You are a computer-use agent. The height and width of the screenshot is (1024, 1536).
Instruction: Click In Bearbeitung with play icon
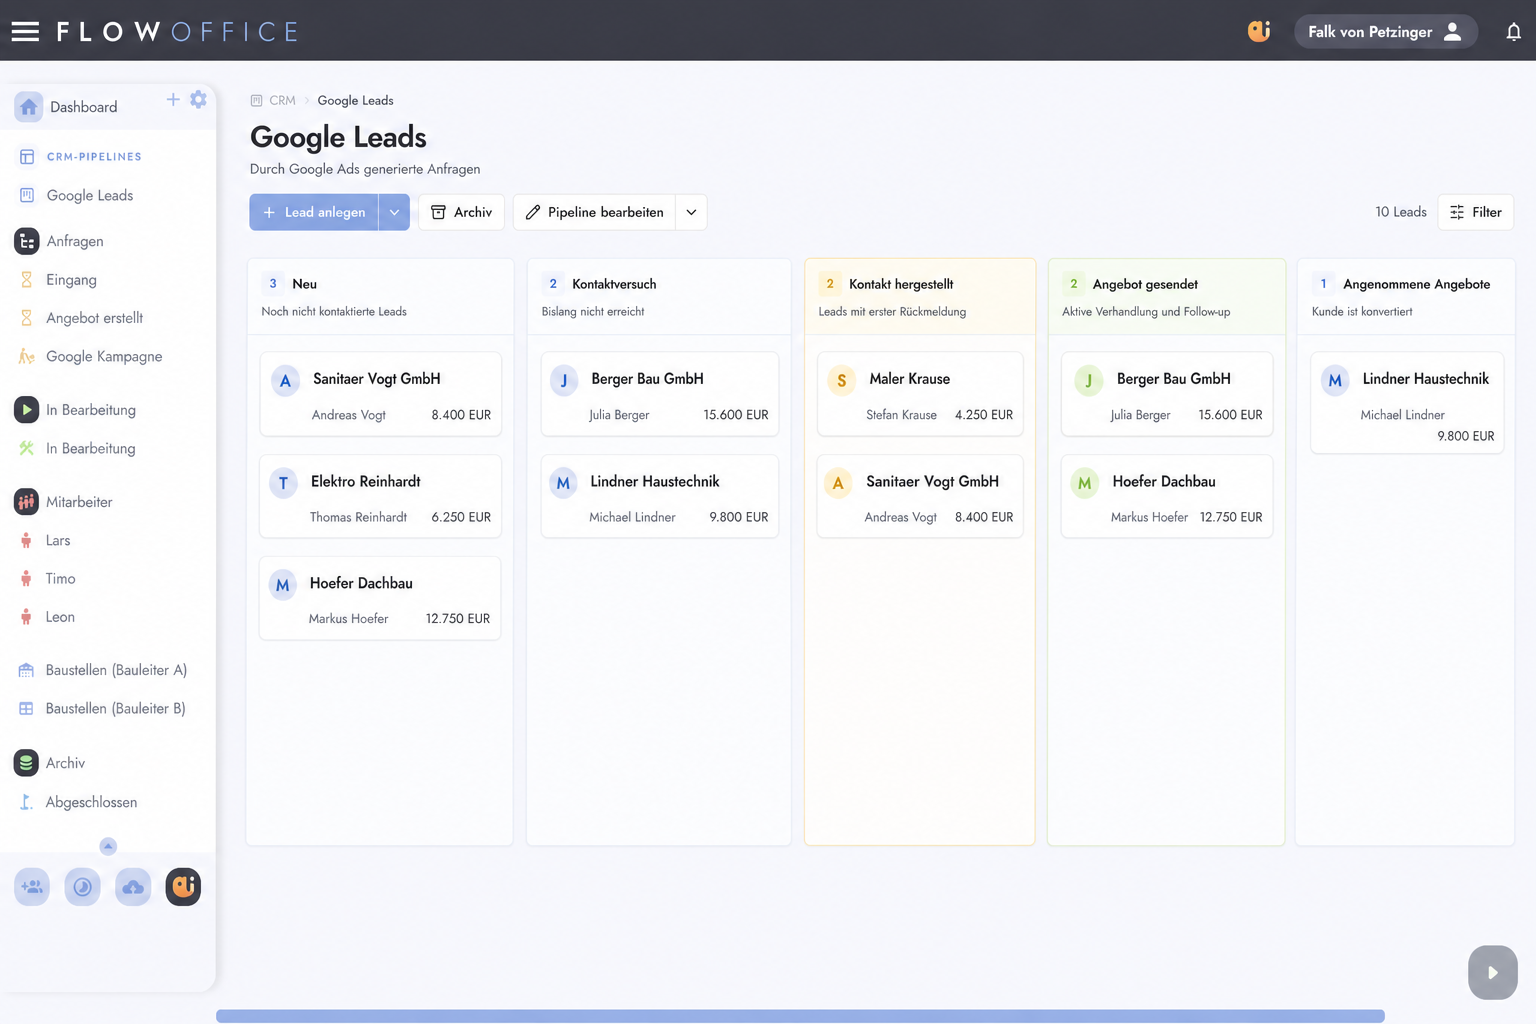pyautogui.click(x=26, y=410)
